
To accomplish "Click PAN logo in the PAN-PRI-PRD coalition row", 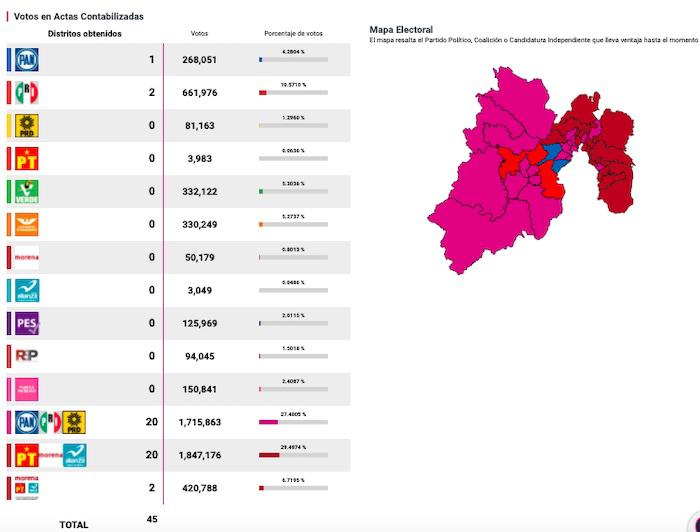I will [27, 423].
